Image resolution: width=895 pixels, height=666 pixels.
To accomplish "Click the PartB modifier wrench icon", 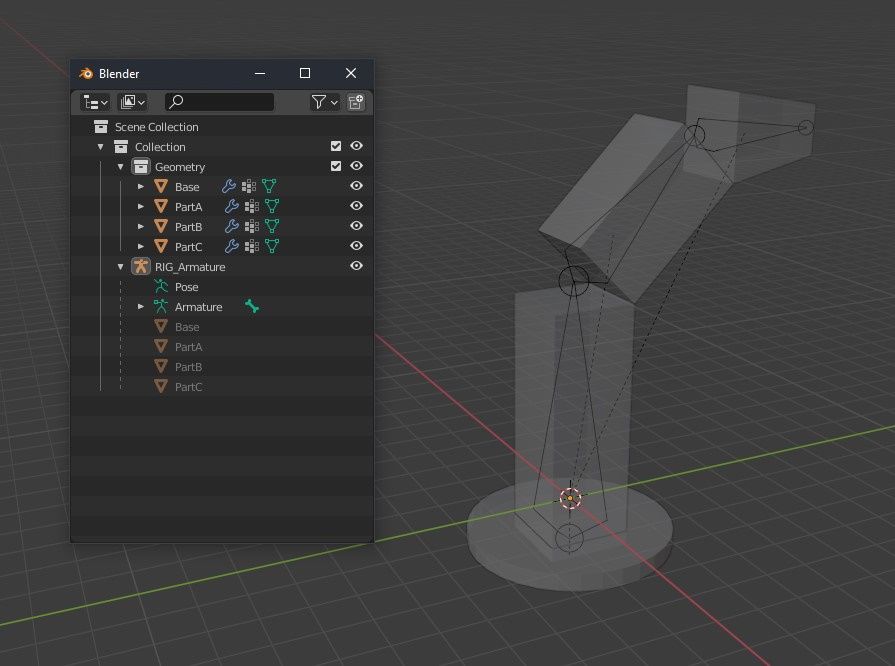I will [x=232, y=226].
